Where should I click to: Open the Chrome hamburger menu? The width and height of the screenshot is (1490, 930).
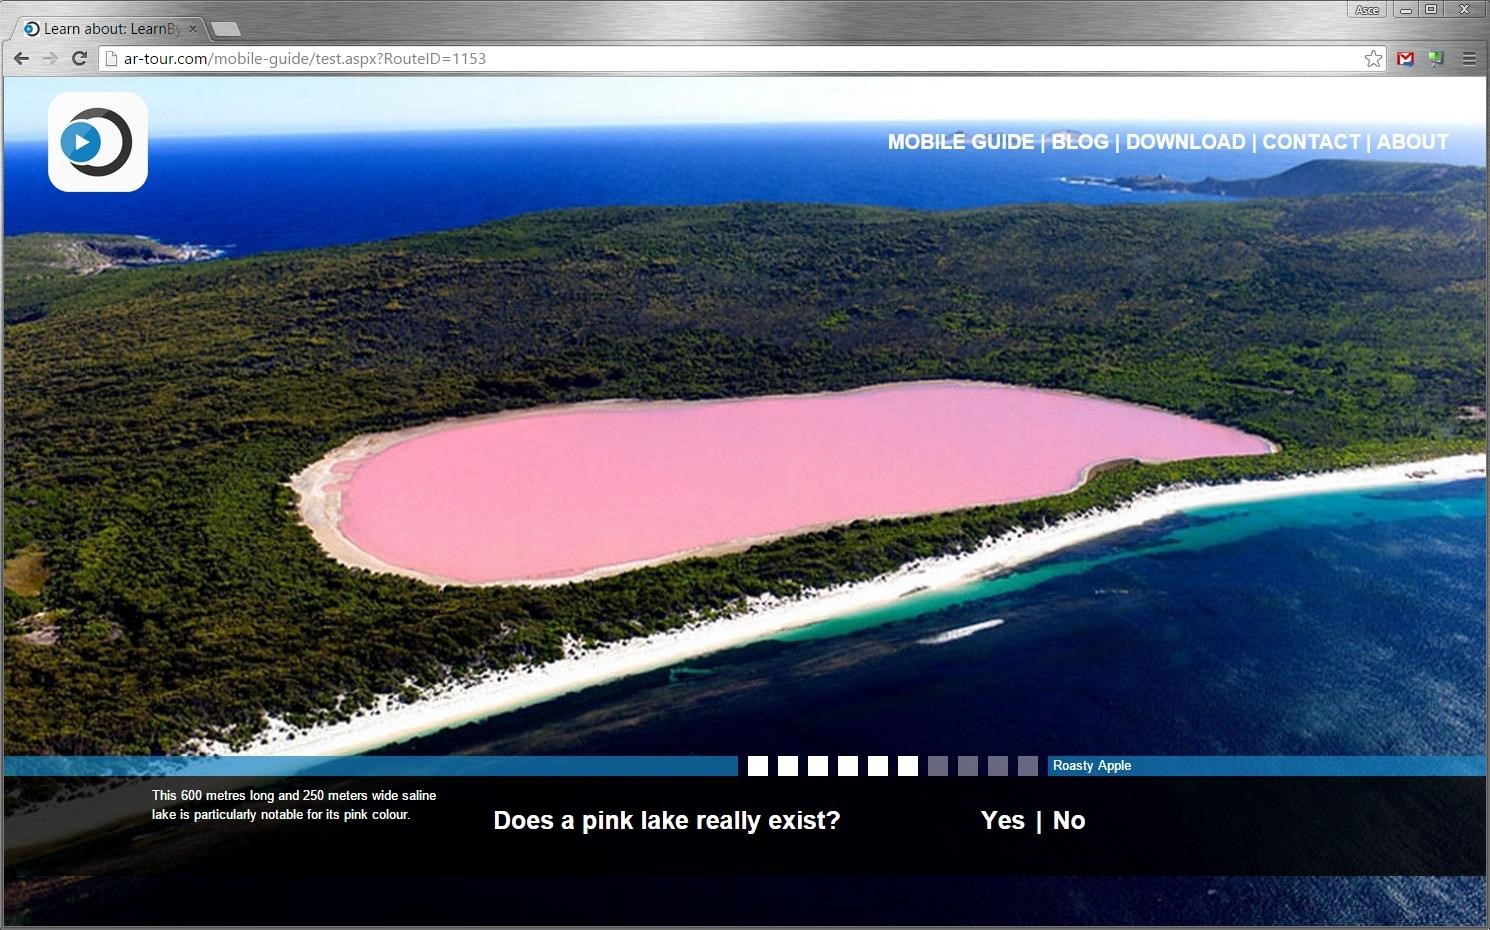[x=1469, y=59]
